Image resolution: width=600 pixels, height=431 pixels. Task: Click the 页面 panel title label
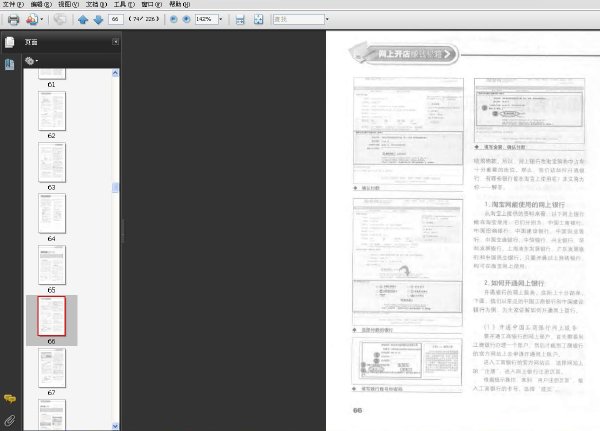pos(31,42)
